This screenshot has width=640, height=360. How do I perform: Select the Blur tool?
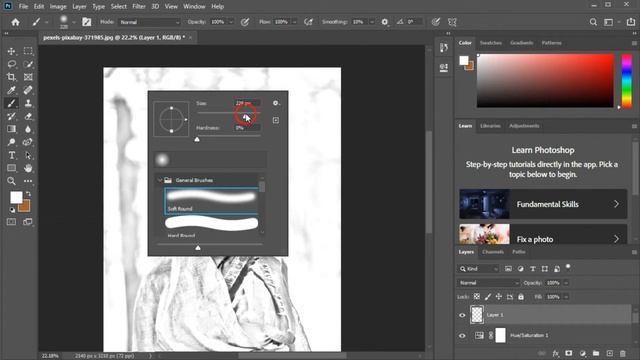pyautogui.click(x=28, y=129)
